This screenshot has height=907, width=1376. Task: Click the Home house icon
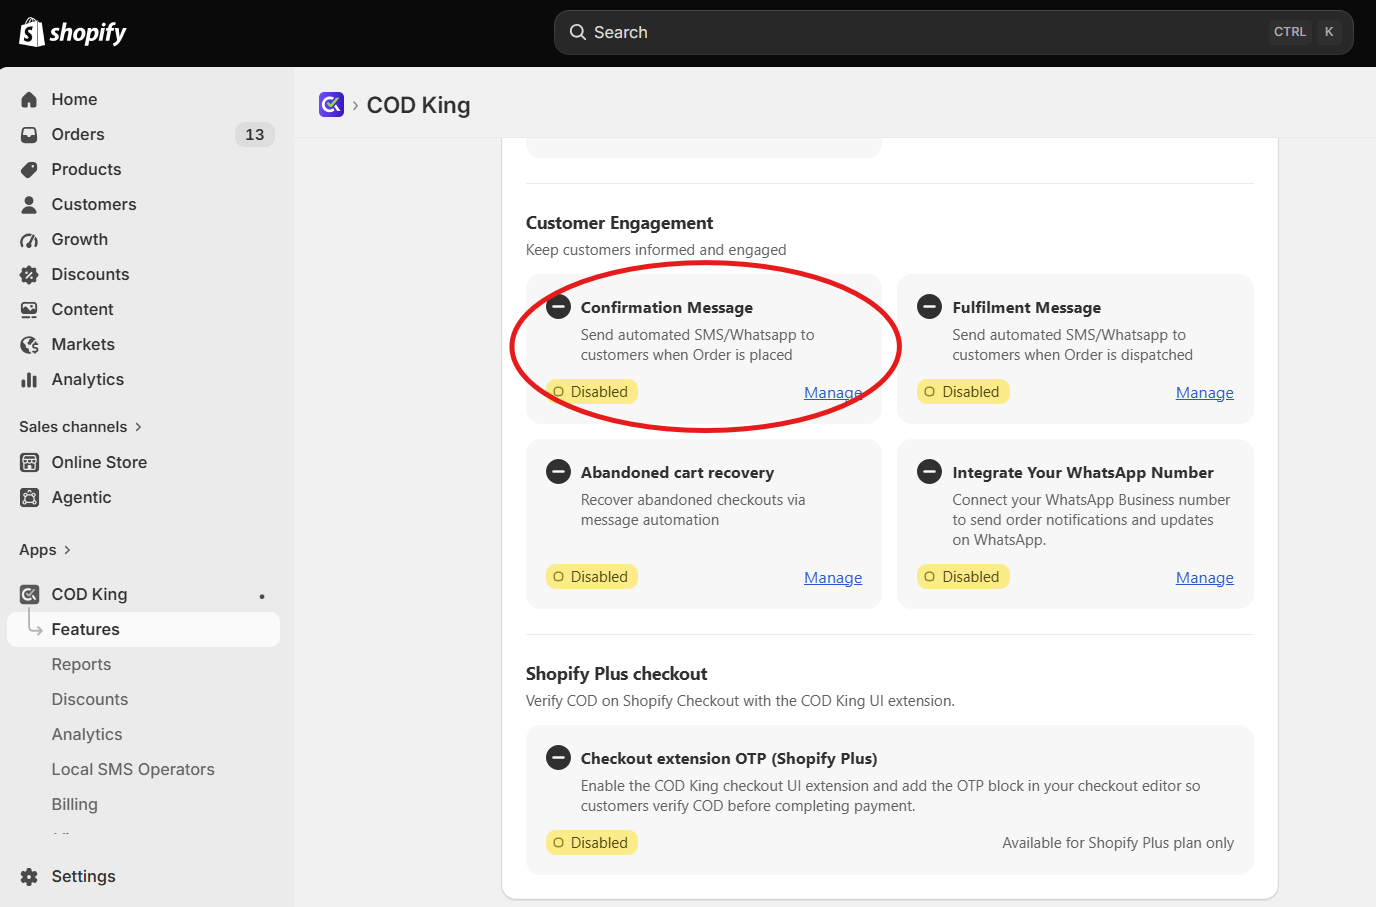click(x=29, y=99)
